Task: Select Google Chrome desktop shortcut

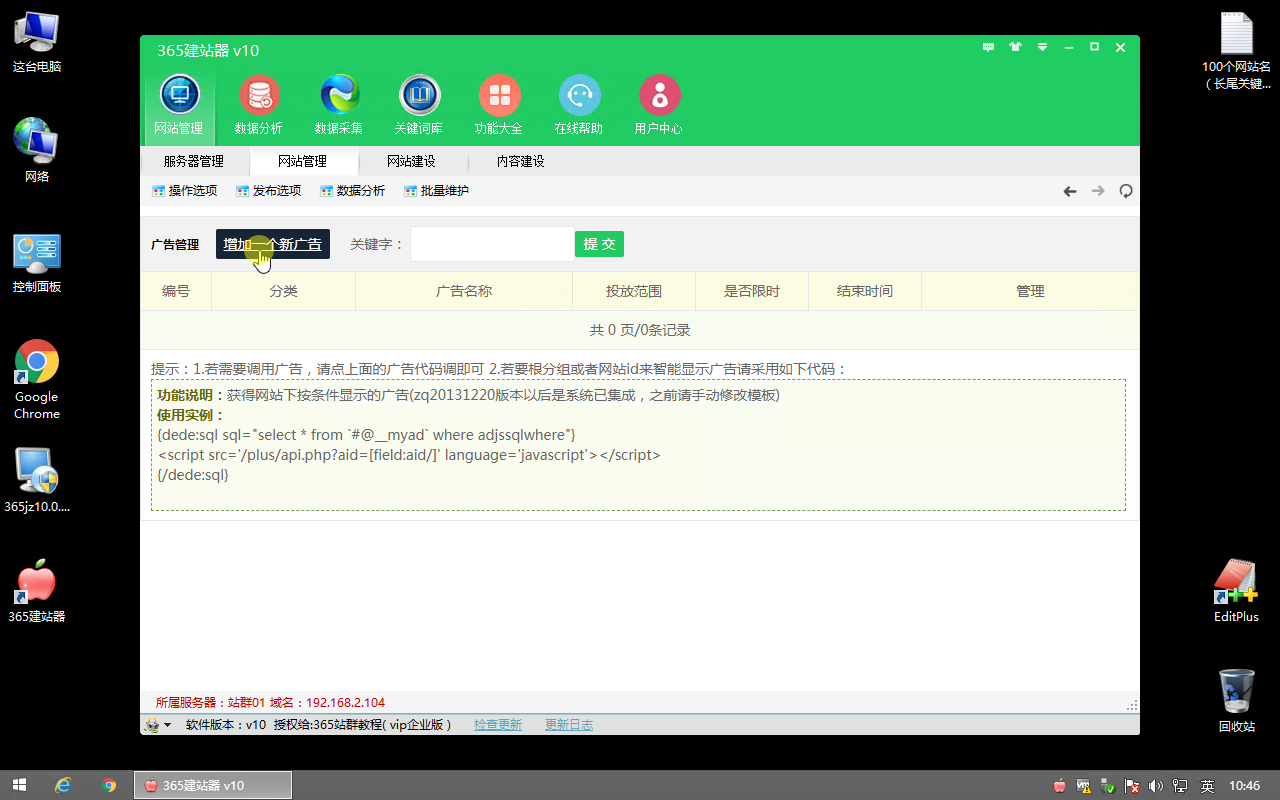Action: 37,380
